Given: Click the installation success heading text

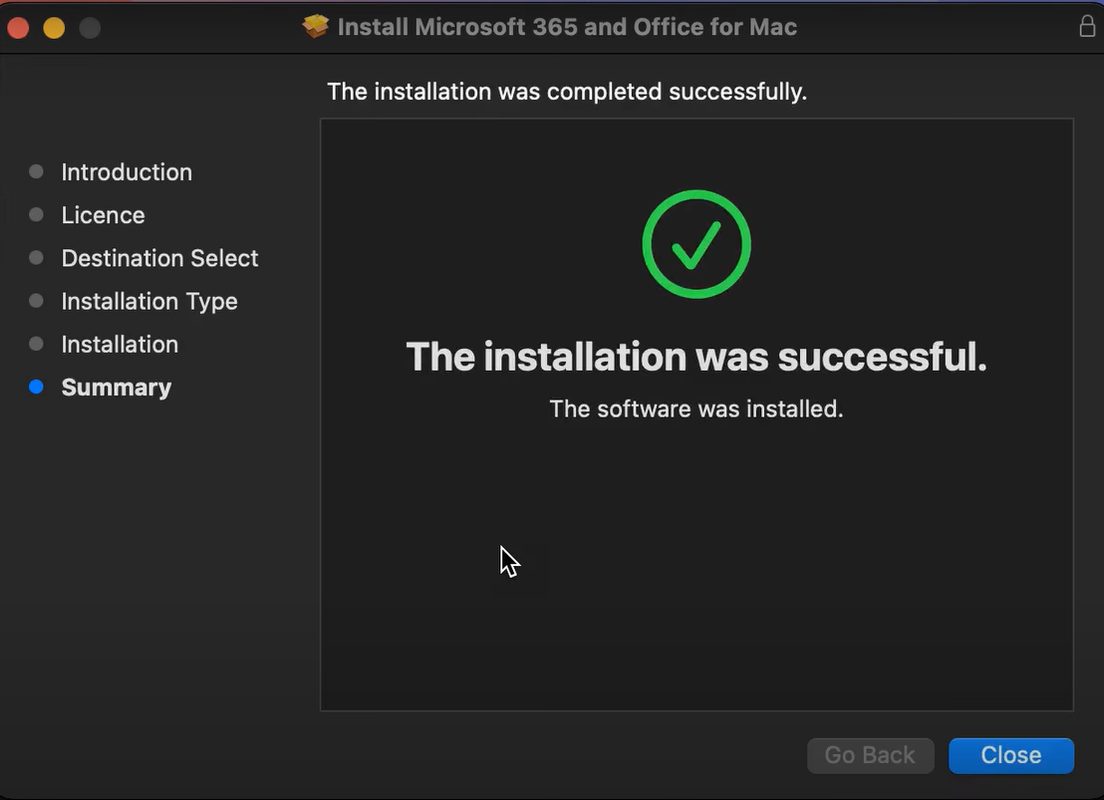Looking at the screenshot, I should [x=696, y=356].
